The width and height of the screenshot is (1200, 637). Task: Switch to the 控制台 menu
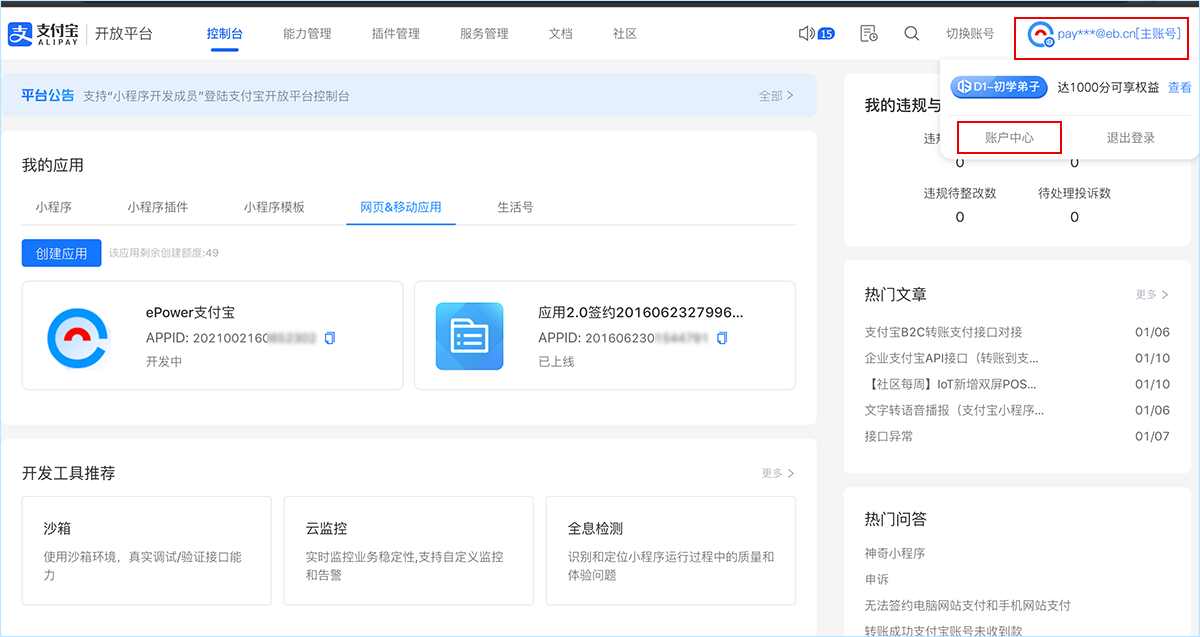225,34
